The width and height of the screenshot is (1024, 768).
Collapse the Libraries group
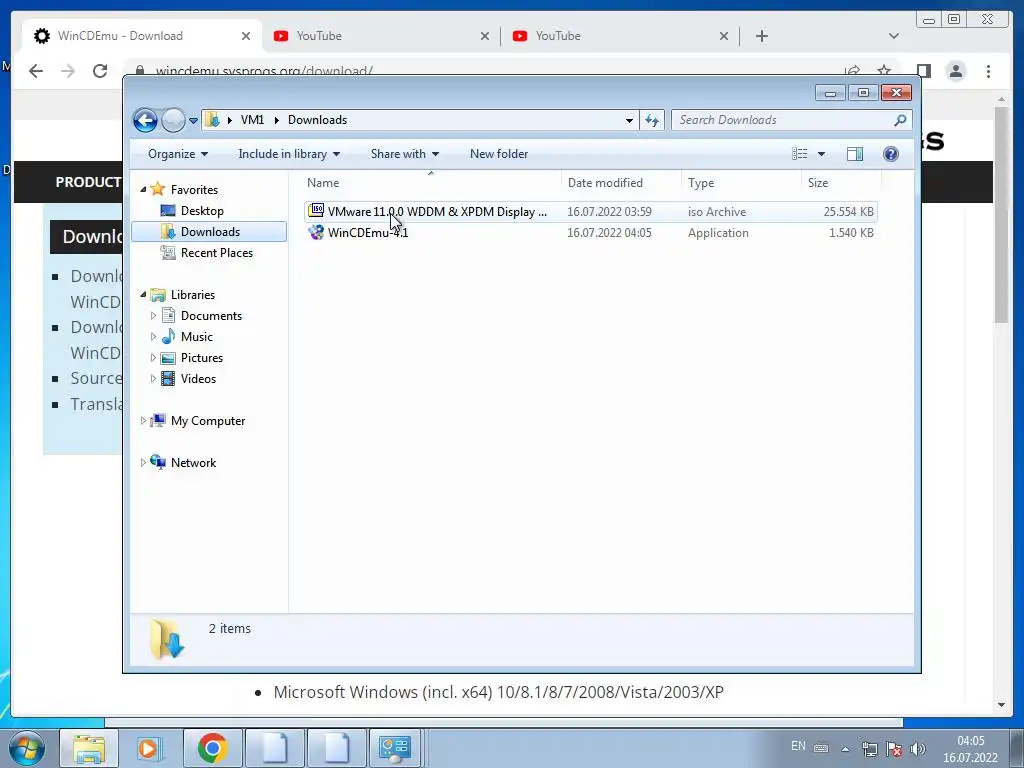tap(143, 295)
